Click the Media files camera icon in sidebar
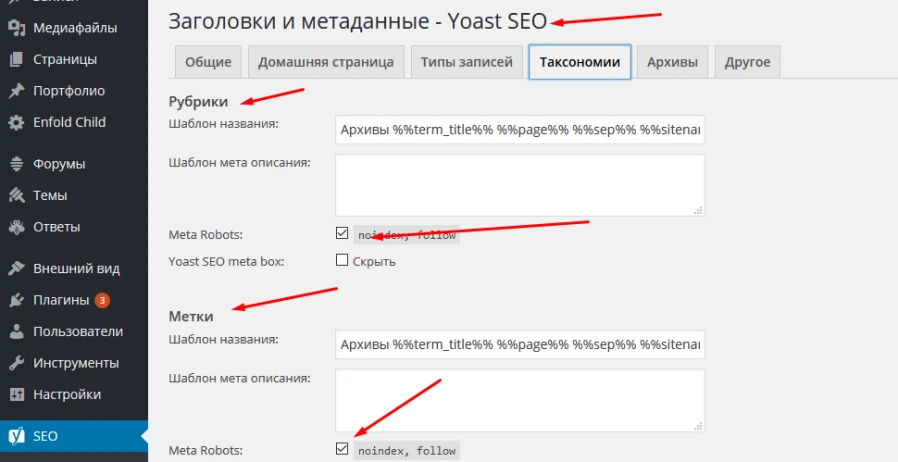The height and width of the screenshot is (462, 898). coord(17,27)
